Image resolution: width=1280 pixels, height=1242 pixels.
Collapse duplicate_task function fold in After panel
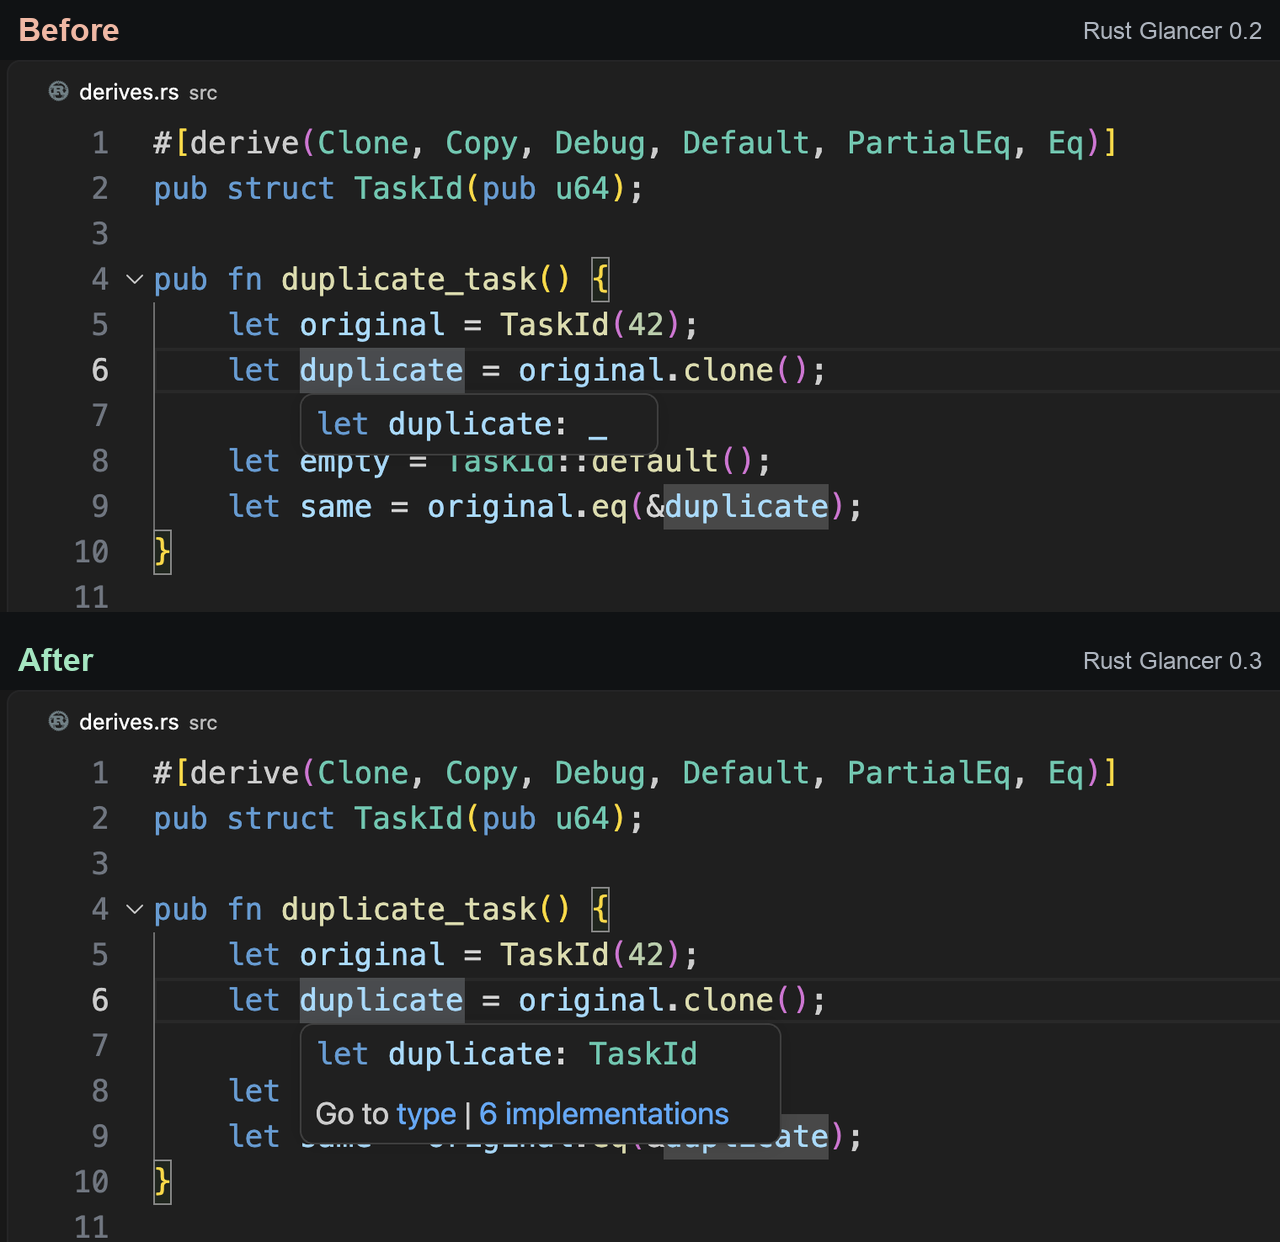tap(135, 909)
